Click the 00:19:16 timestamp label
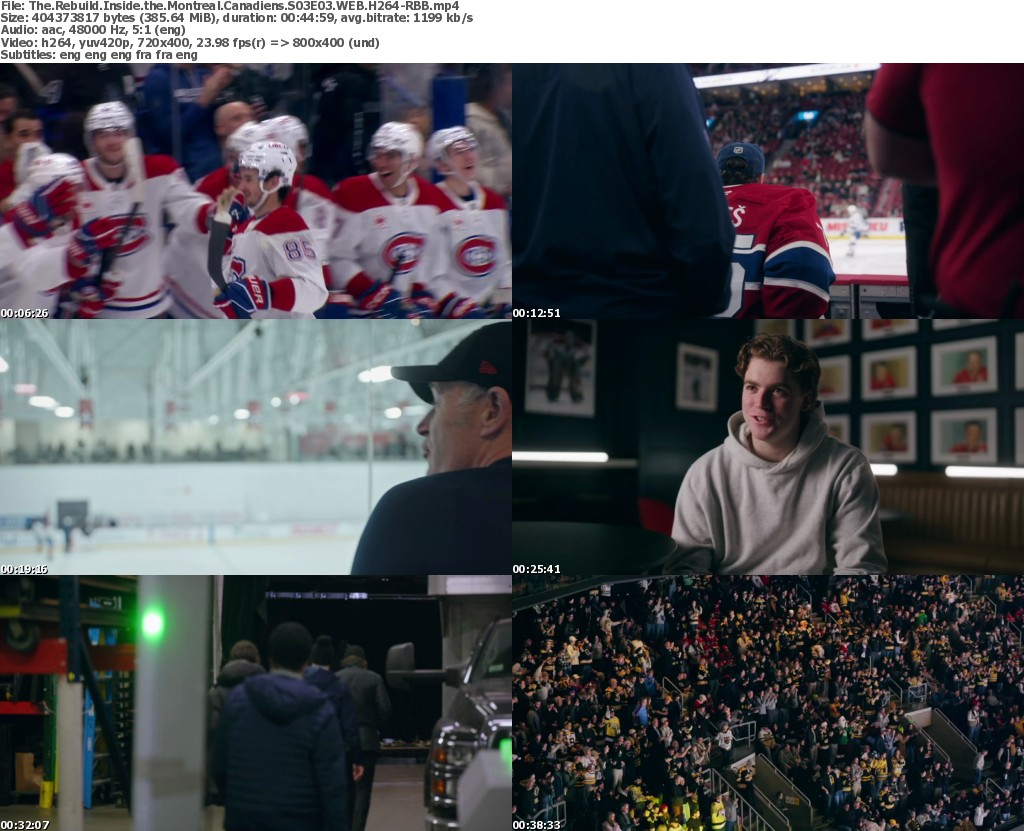The height and width of the screenshot is (831, 1024). 24,569
